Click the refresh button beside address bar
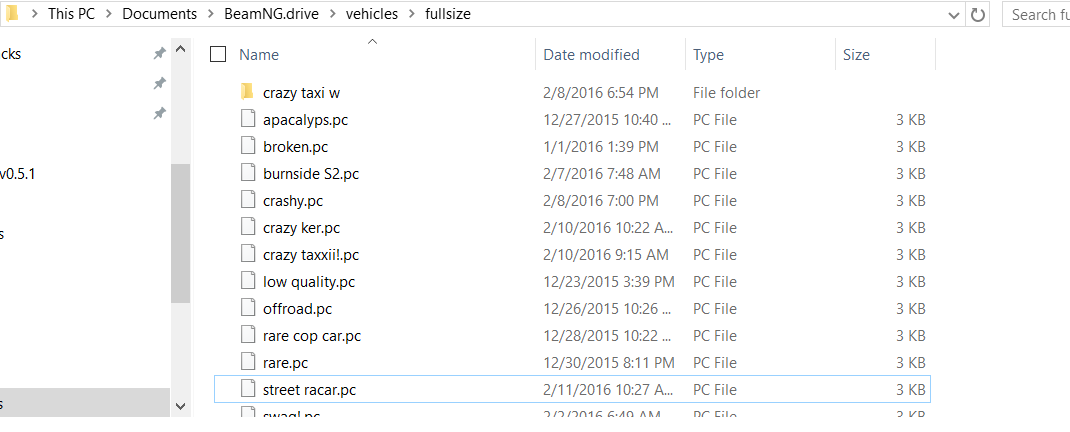 pyautogui.click(x=978, y=14)
